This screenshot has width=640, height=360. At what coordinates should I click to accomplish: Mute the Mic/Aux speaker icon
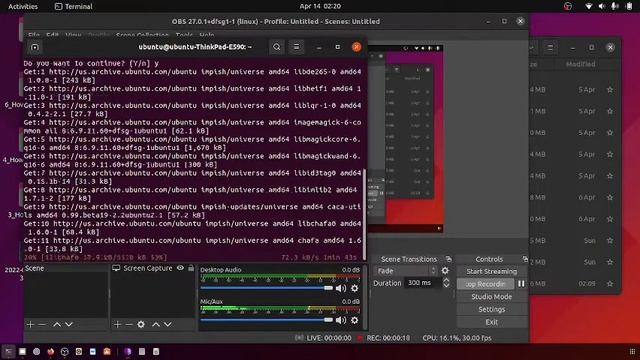341,320
